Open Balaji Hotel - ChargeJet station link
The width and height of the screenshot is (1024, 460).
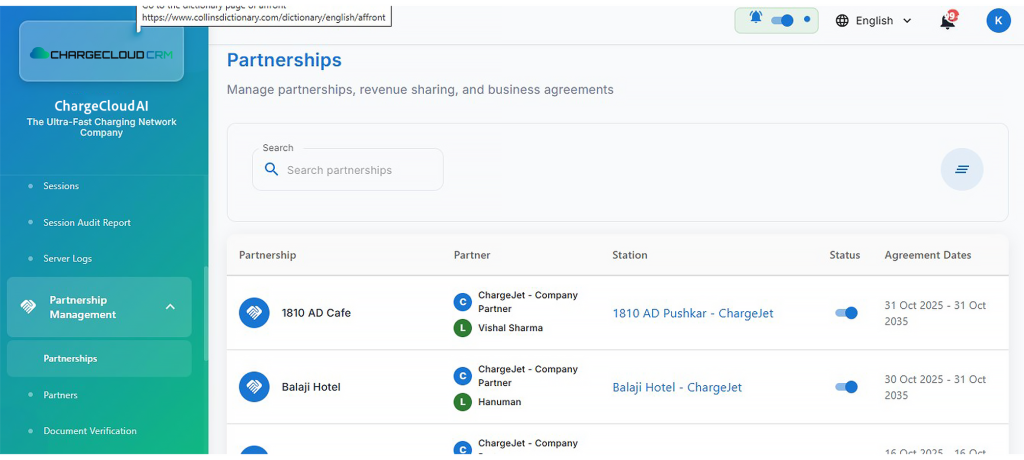click(677, 387)
